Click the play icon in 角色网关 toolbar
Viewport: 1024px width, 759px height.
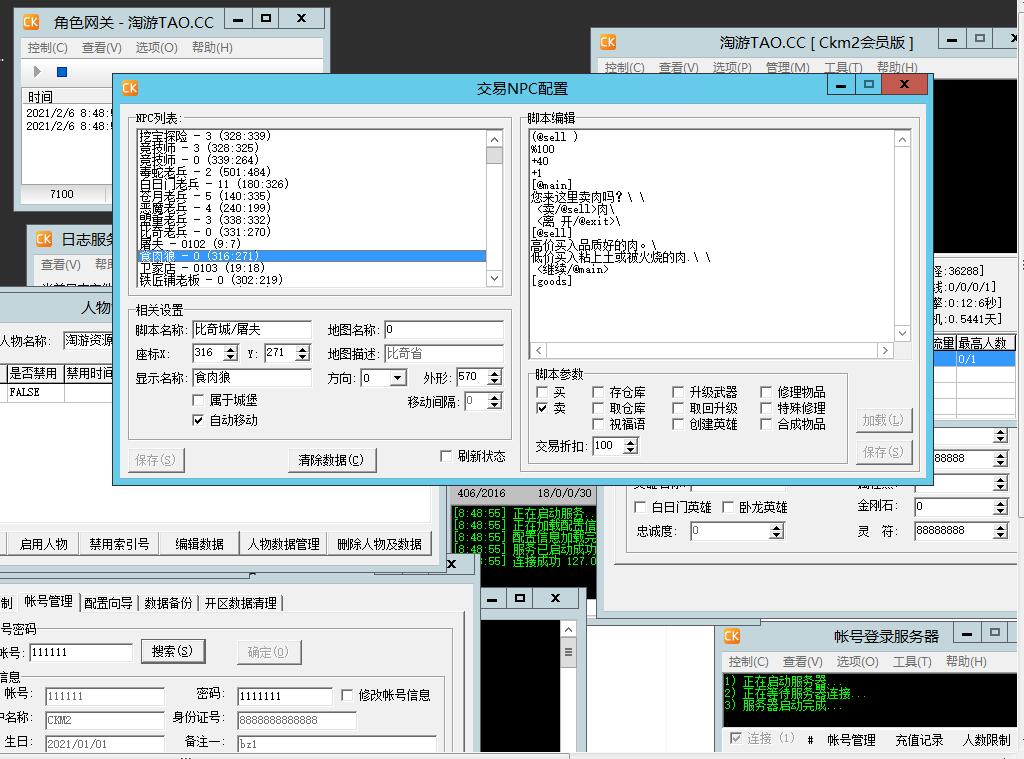(37, 72)
